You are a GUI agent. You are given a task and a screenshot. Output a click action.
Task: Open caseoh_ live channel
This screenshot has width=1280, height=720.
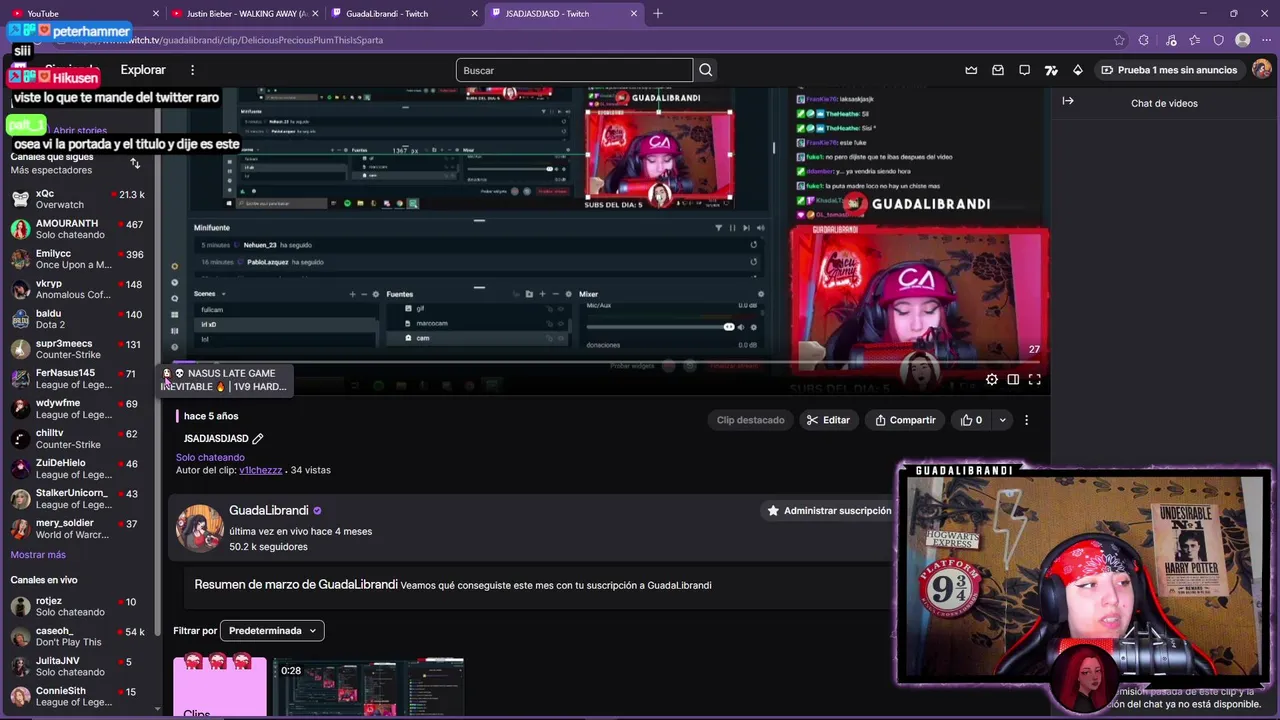78,636
